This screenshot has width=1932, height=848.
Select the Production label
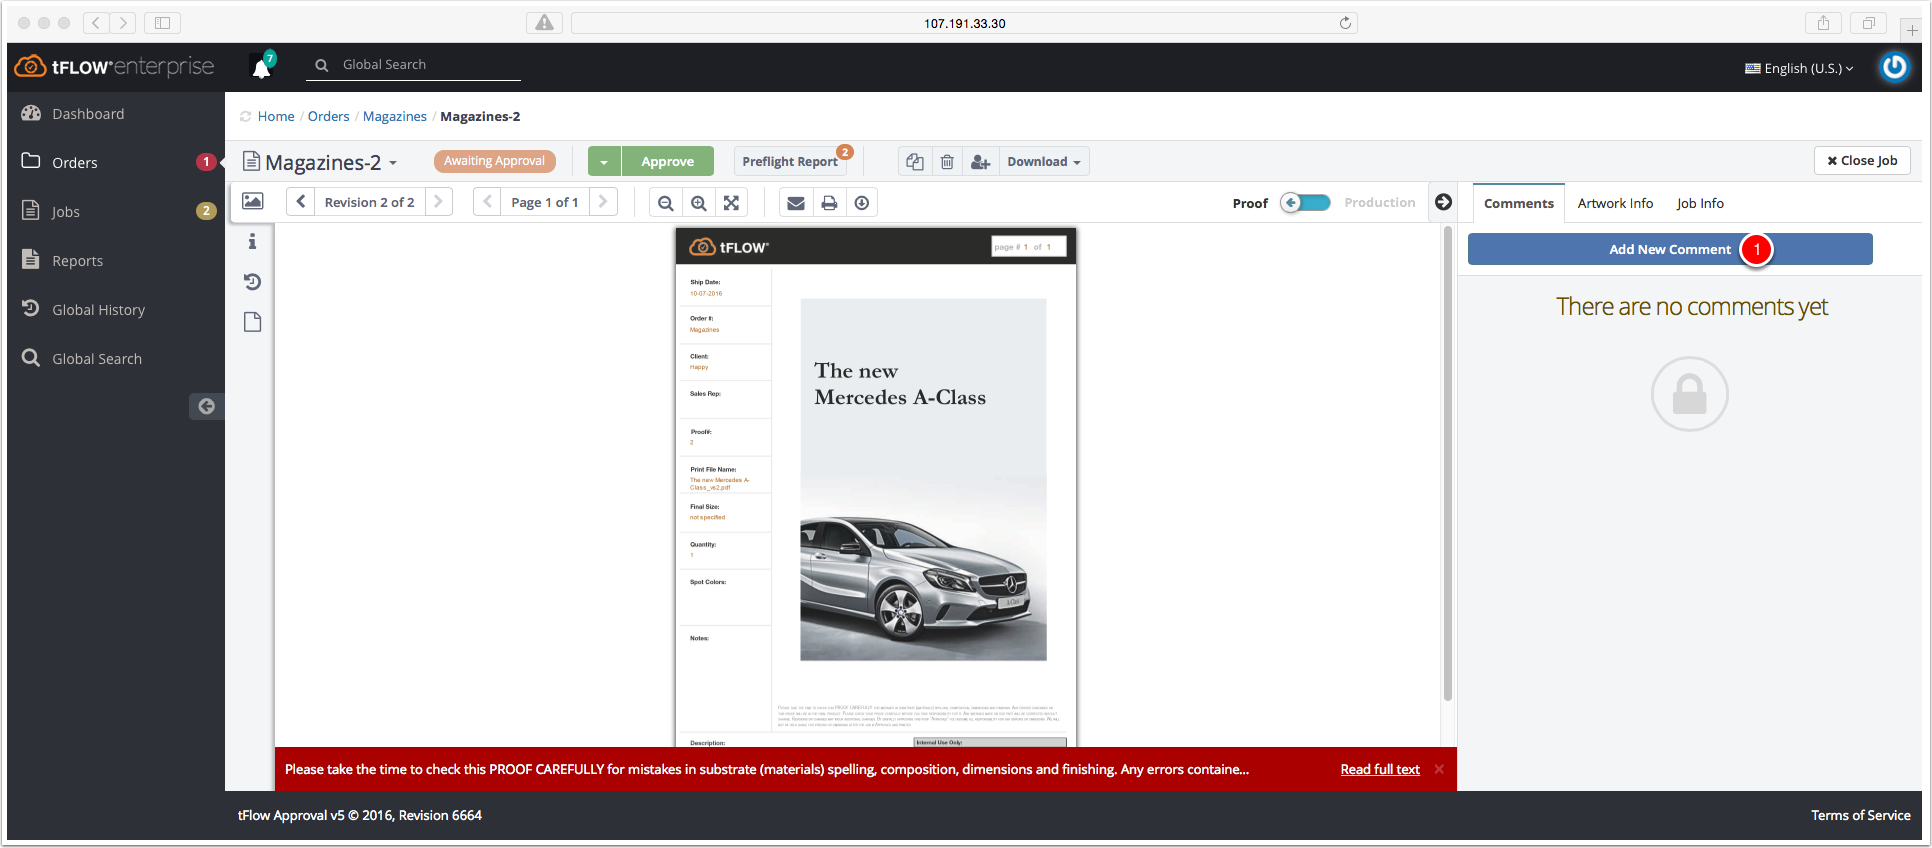(1379, 202)
